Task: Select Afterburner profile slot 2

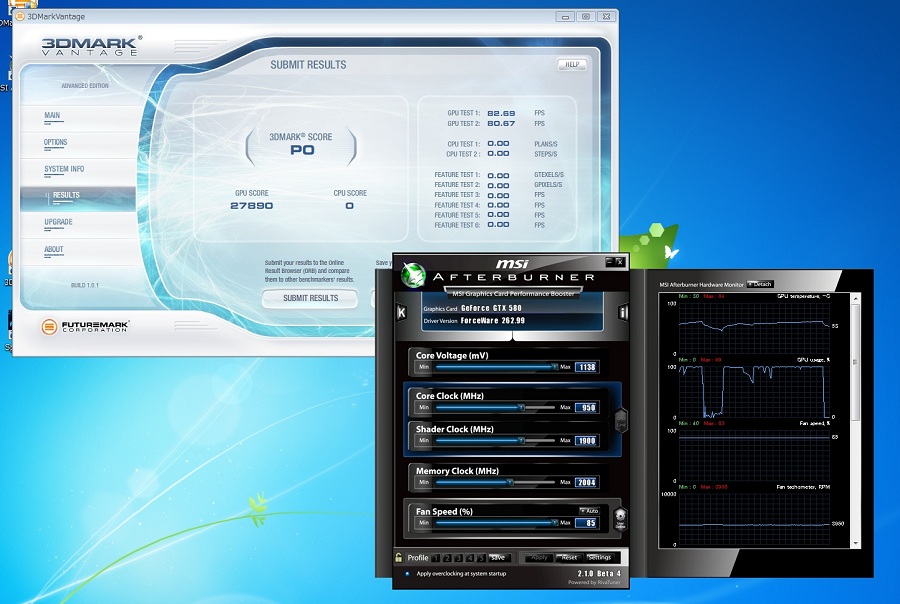Action: click(448, 557)
